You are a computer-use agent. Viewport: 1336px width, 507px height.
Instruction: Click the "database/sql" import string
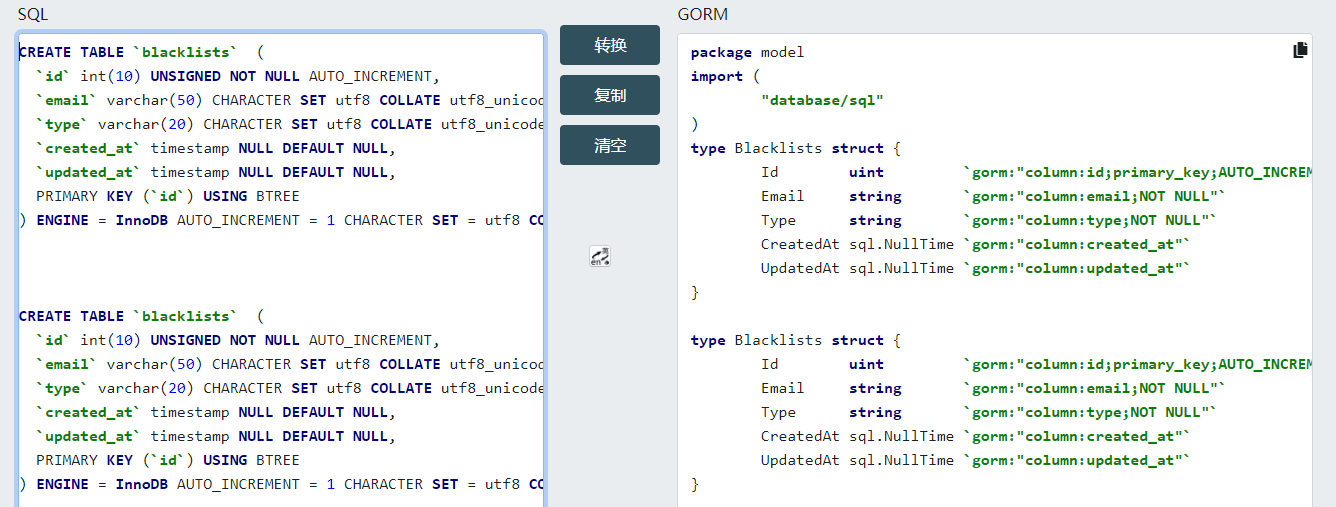tap(822, 100)
